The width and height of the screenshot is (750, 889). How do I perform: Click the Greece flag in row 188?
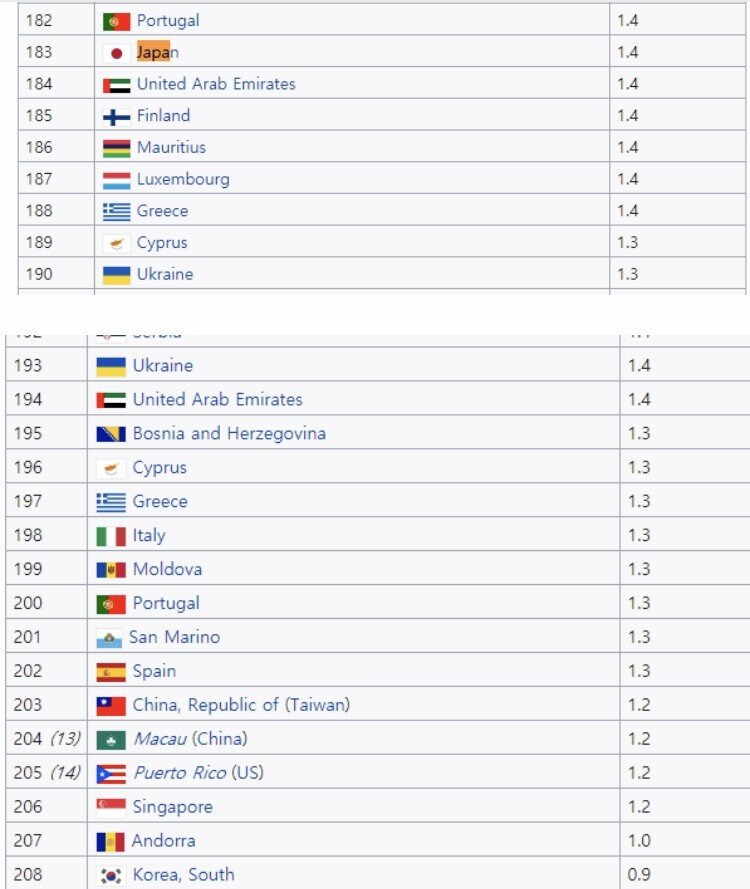[x=116, y=212]
